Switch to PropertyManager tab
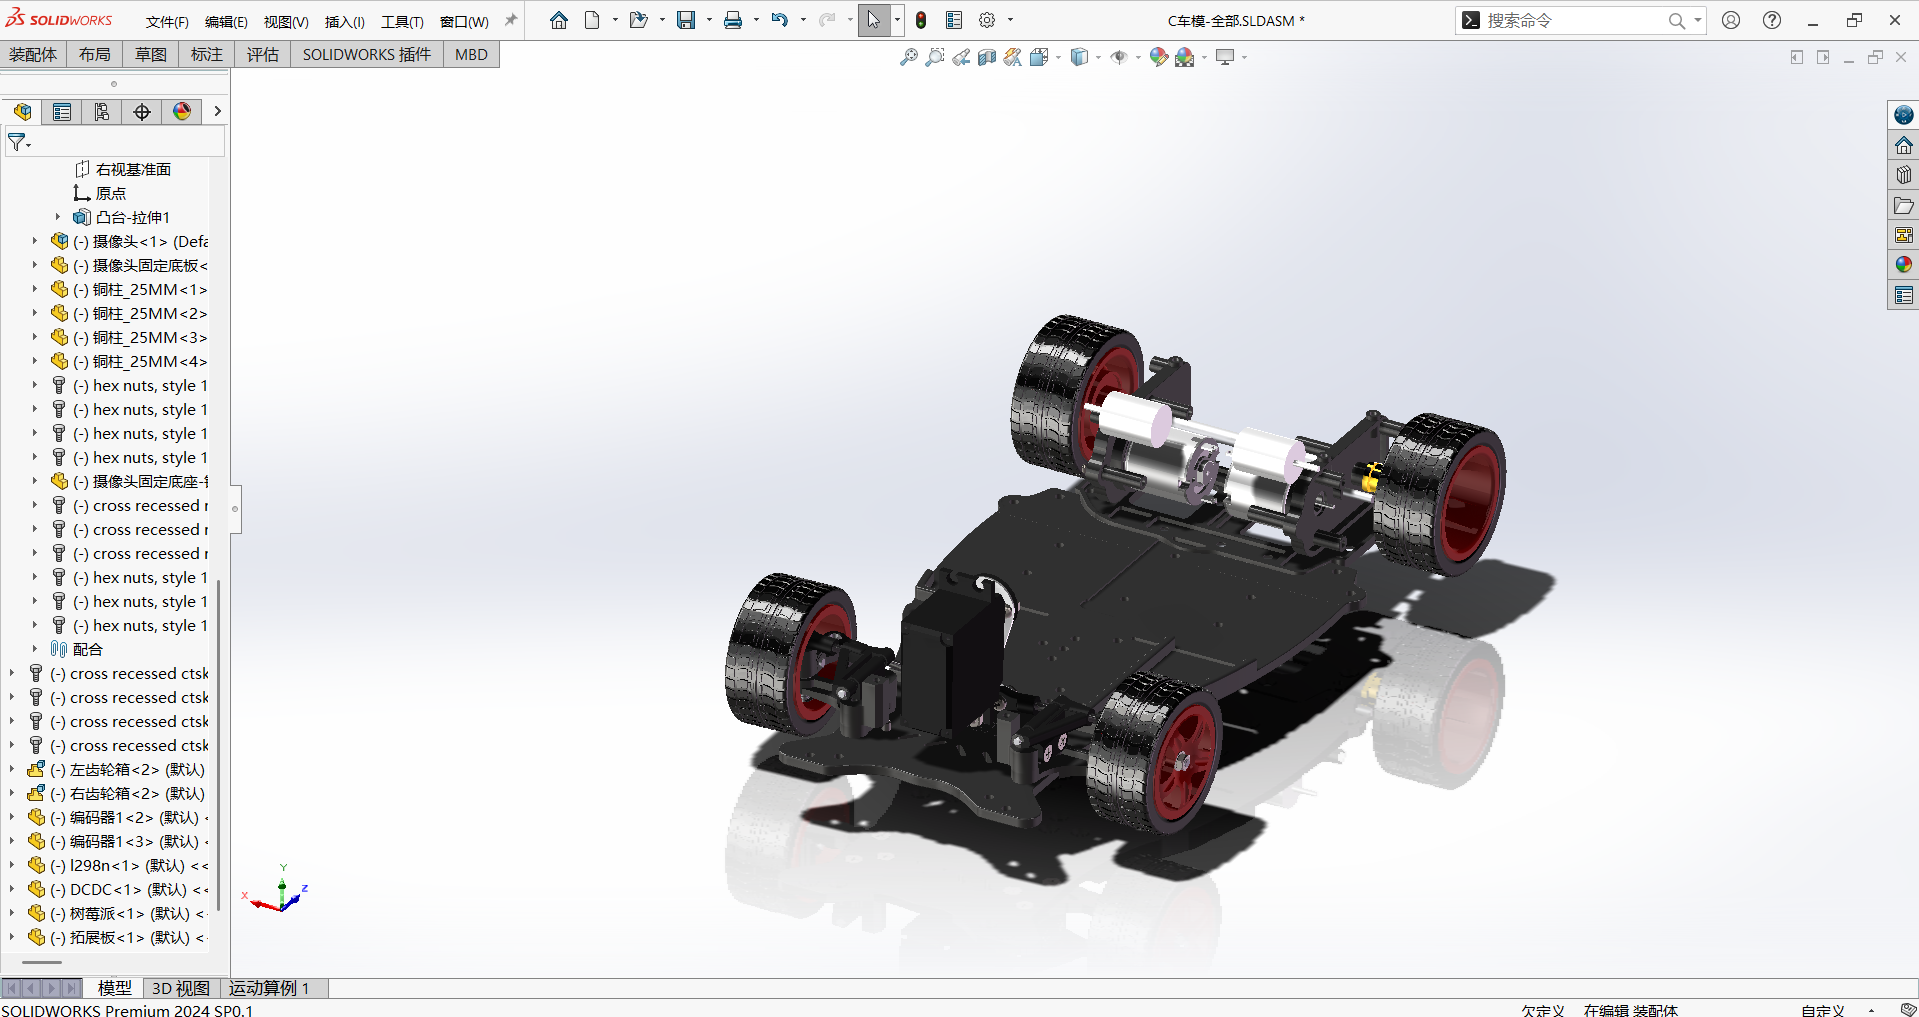Image resolution: width=1919 pixels, height=1017 pixels. [x=62, y=111]
